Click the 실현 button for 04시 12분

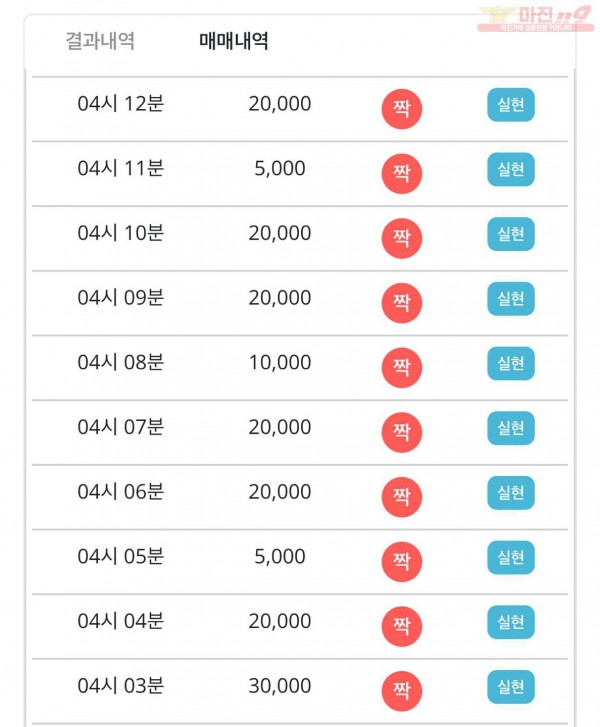click(511, 105)
